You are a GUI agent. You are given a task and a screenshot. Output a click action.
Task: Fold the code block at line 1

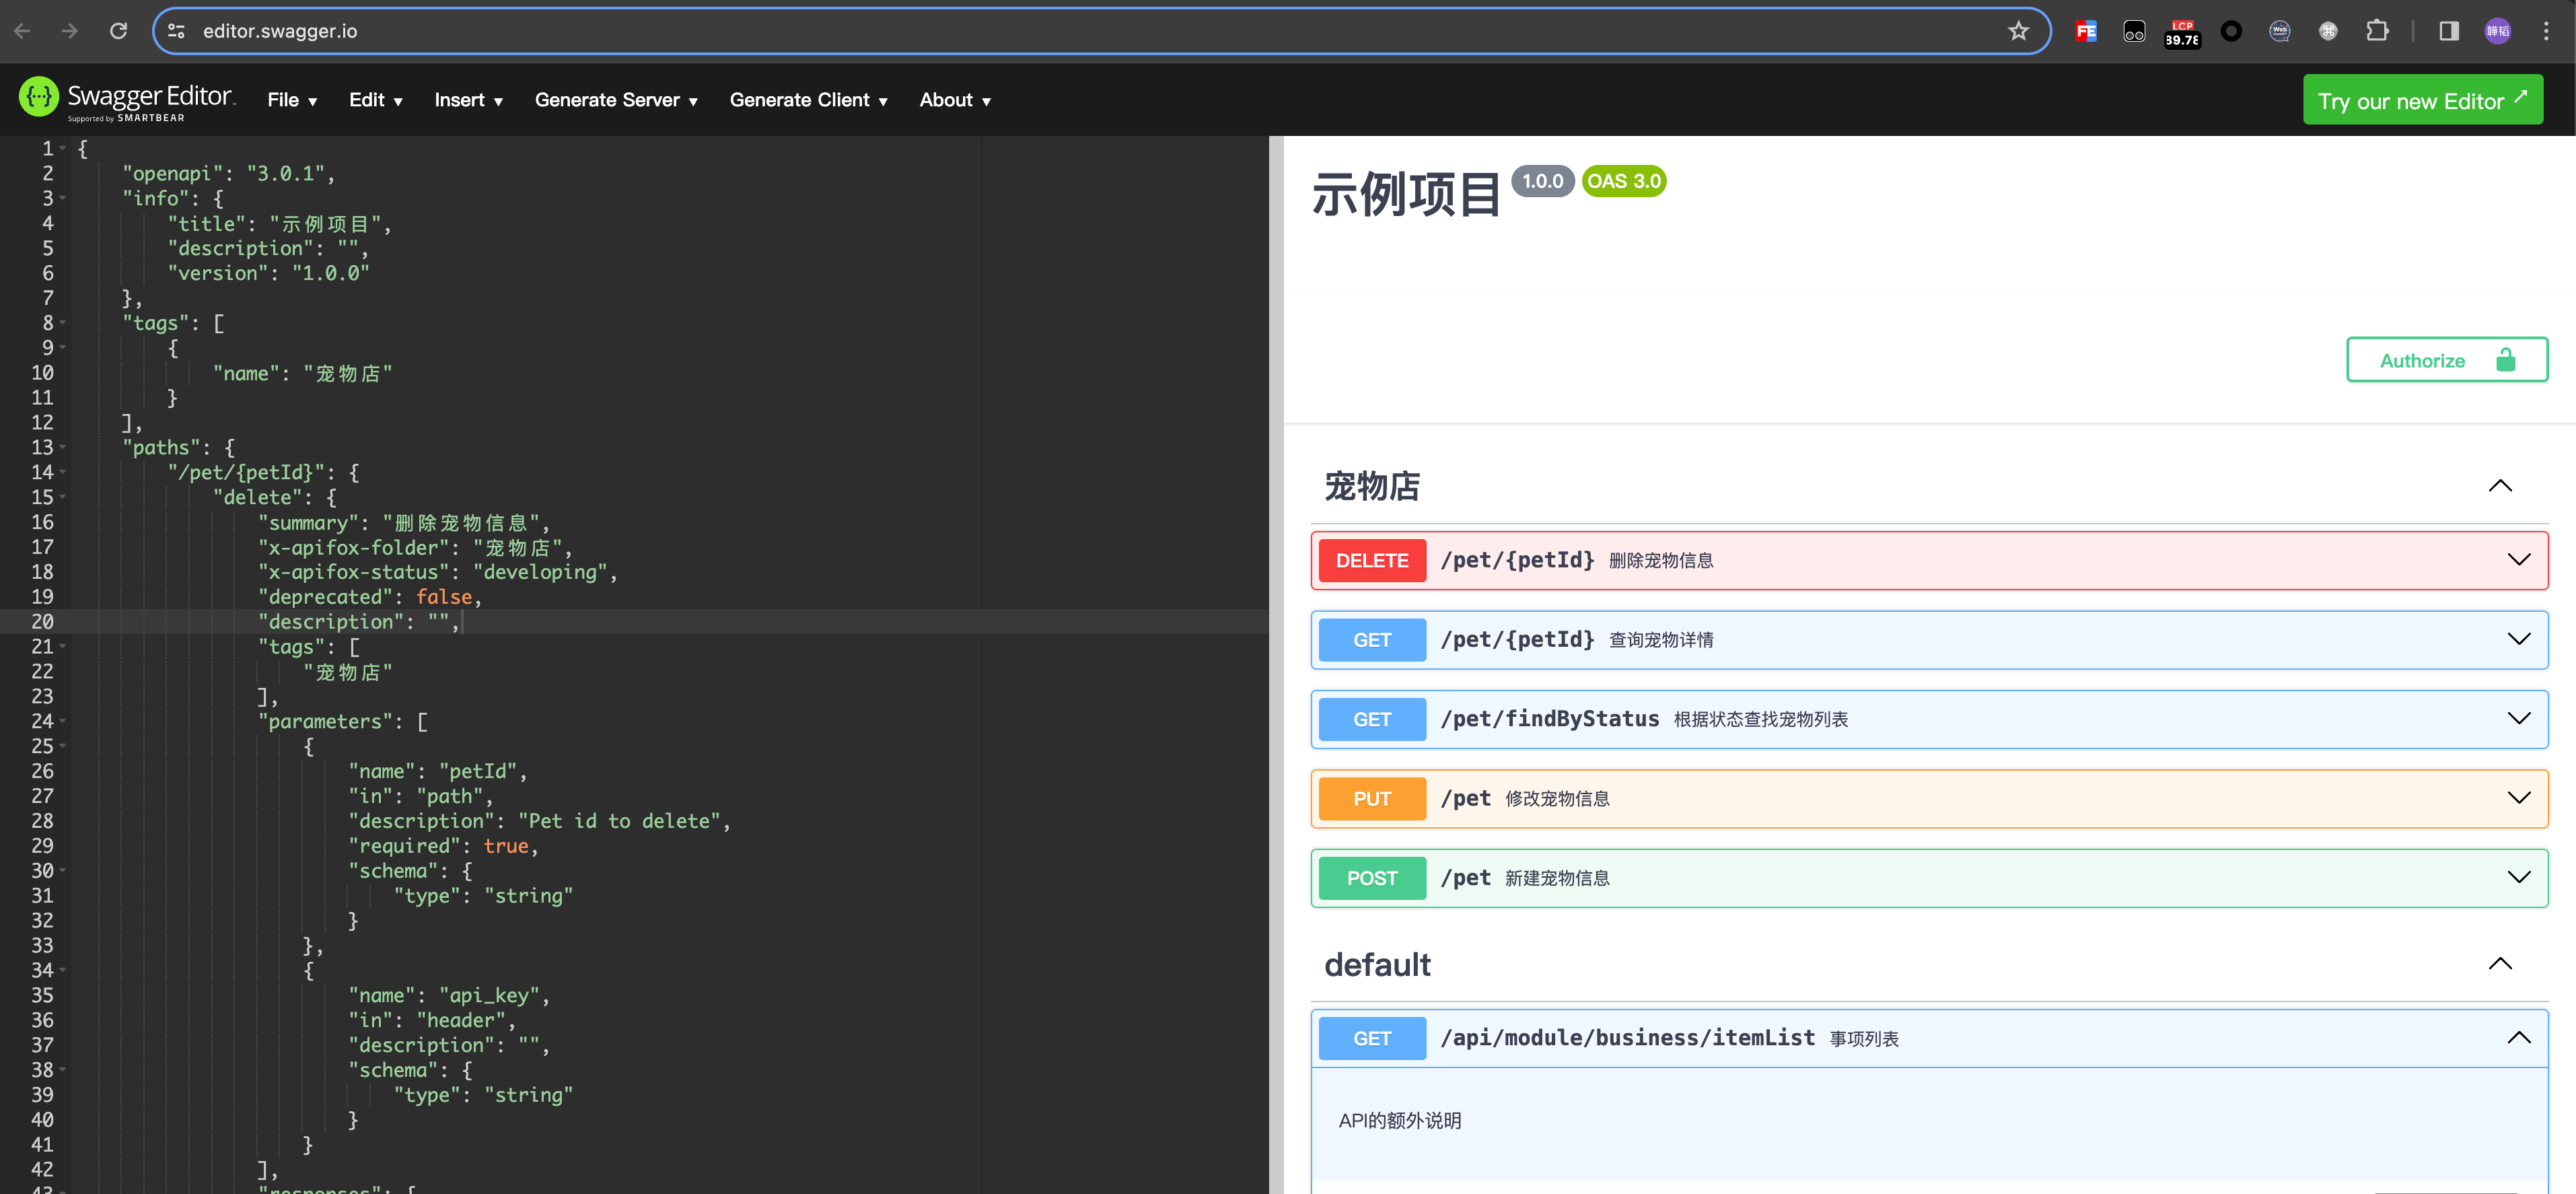click(63, 149)
